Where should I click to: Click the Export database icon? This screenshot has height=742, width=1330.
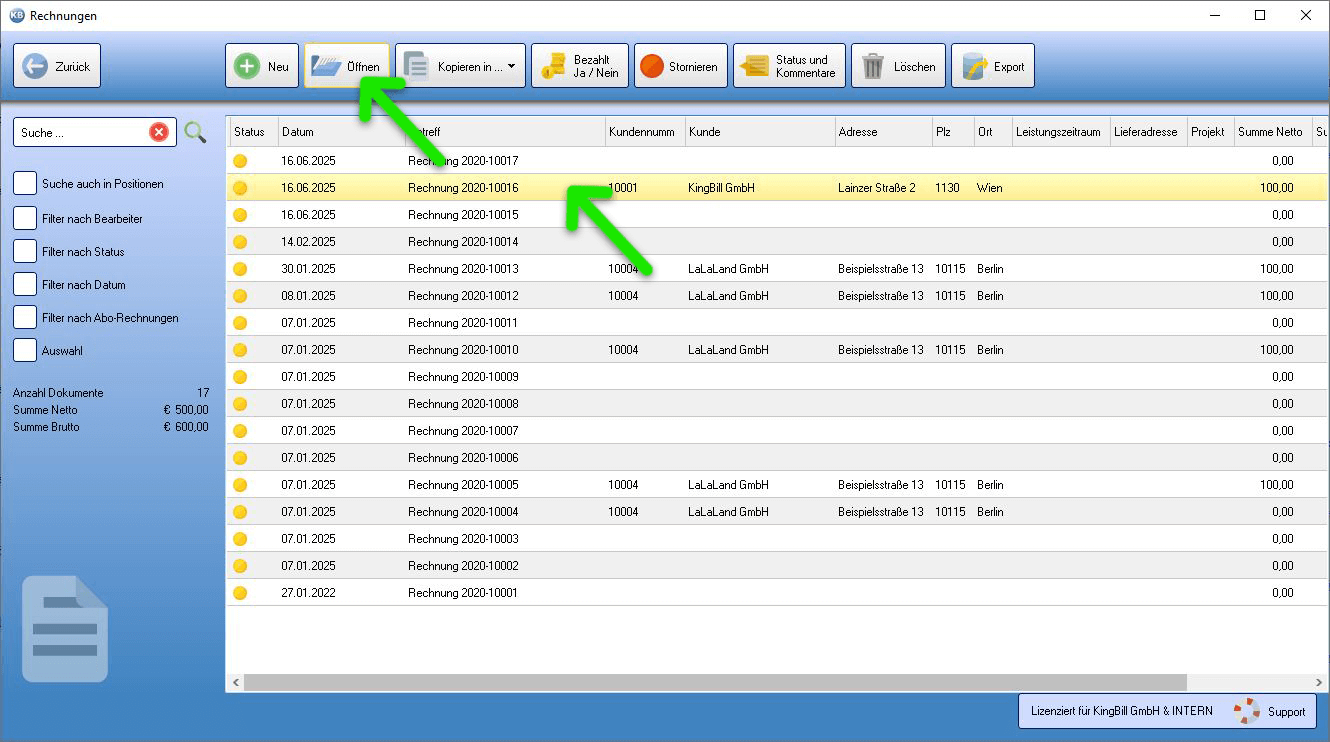974,66
